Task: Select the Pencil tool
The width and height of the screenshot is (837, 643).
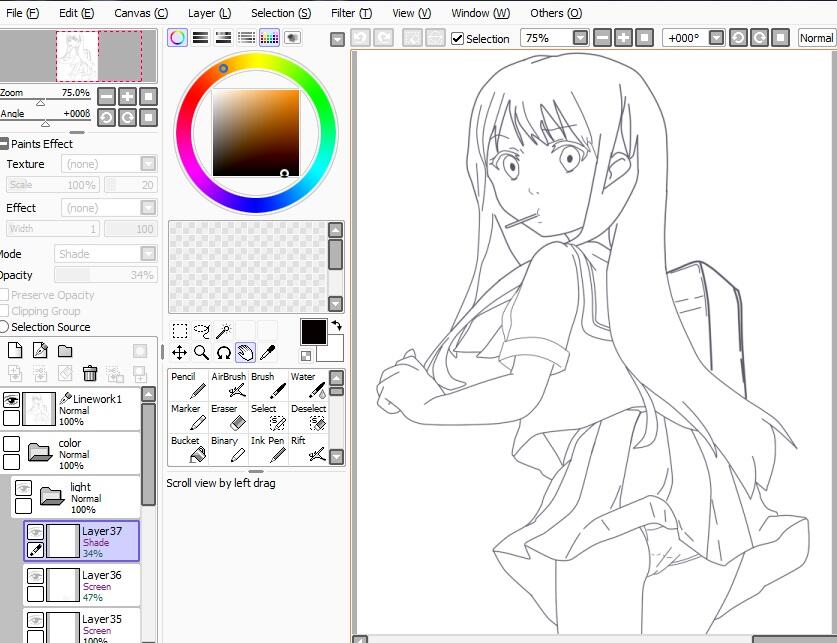Action: (188, 385)
